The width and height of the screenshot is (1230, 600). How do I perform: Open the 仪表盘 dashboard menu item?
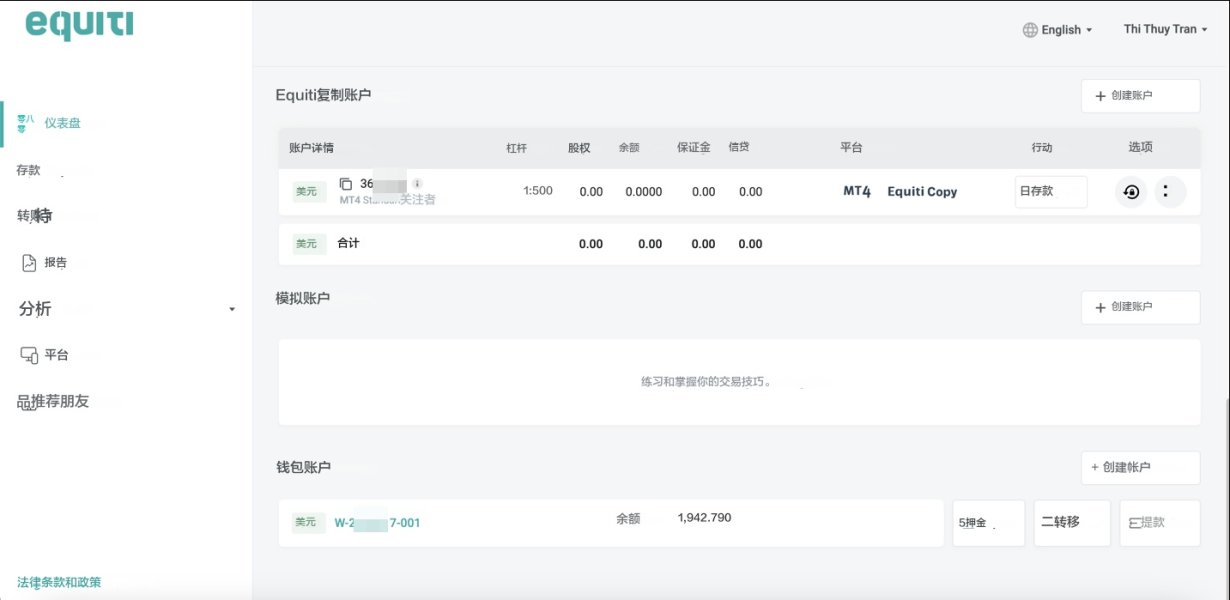[x=62, y=123]
